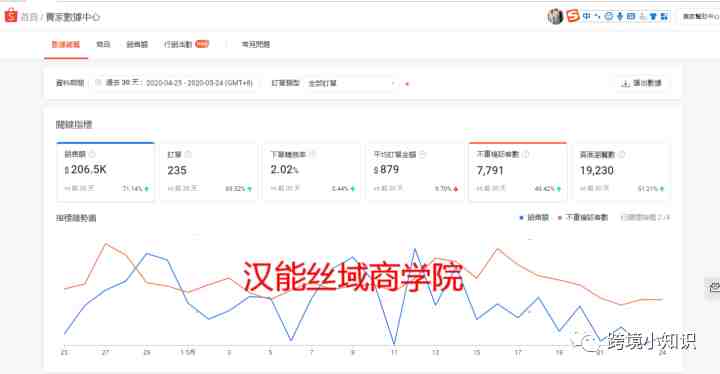Toggle the 訂單 metric card
This screenshot has height=374, width=720.
point(208,171)
